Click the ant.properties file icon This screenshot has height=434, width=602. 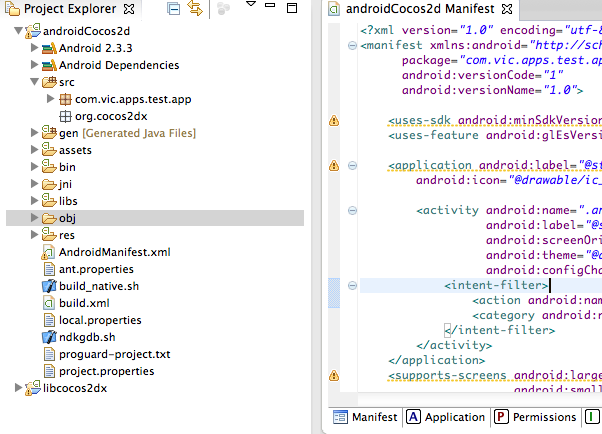pyautogui.click(x=49, y=269)
